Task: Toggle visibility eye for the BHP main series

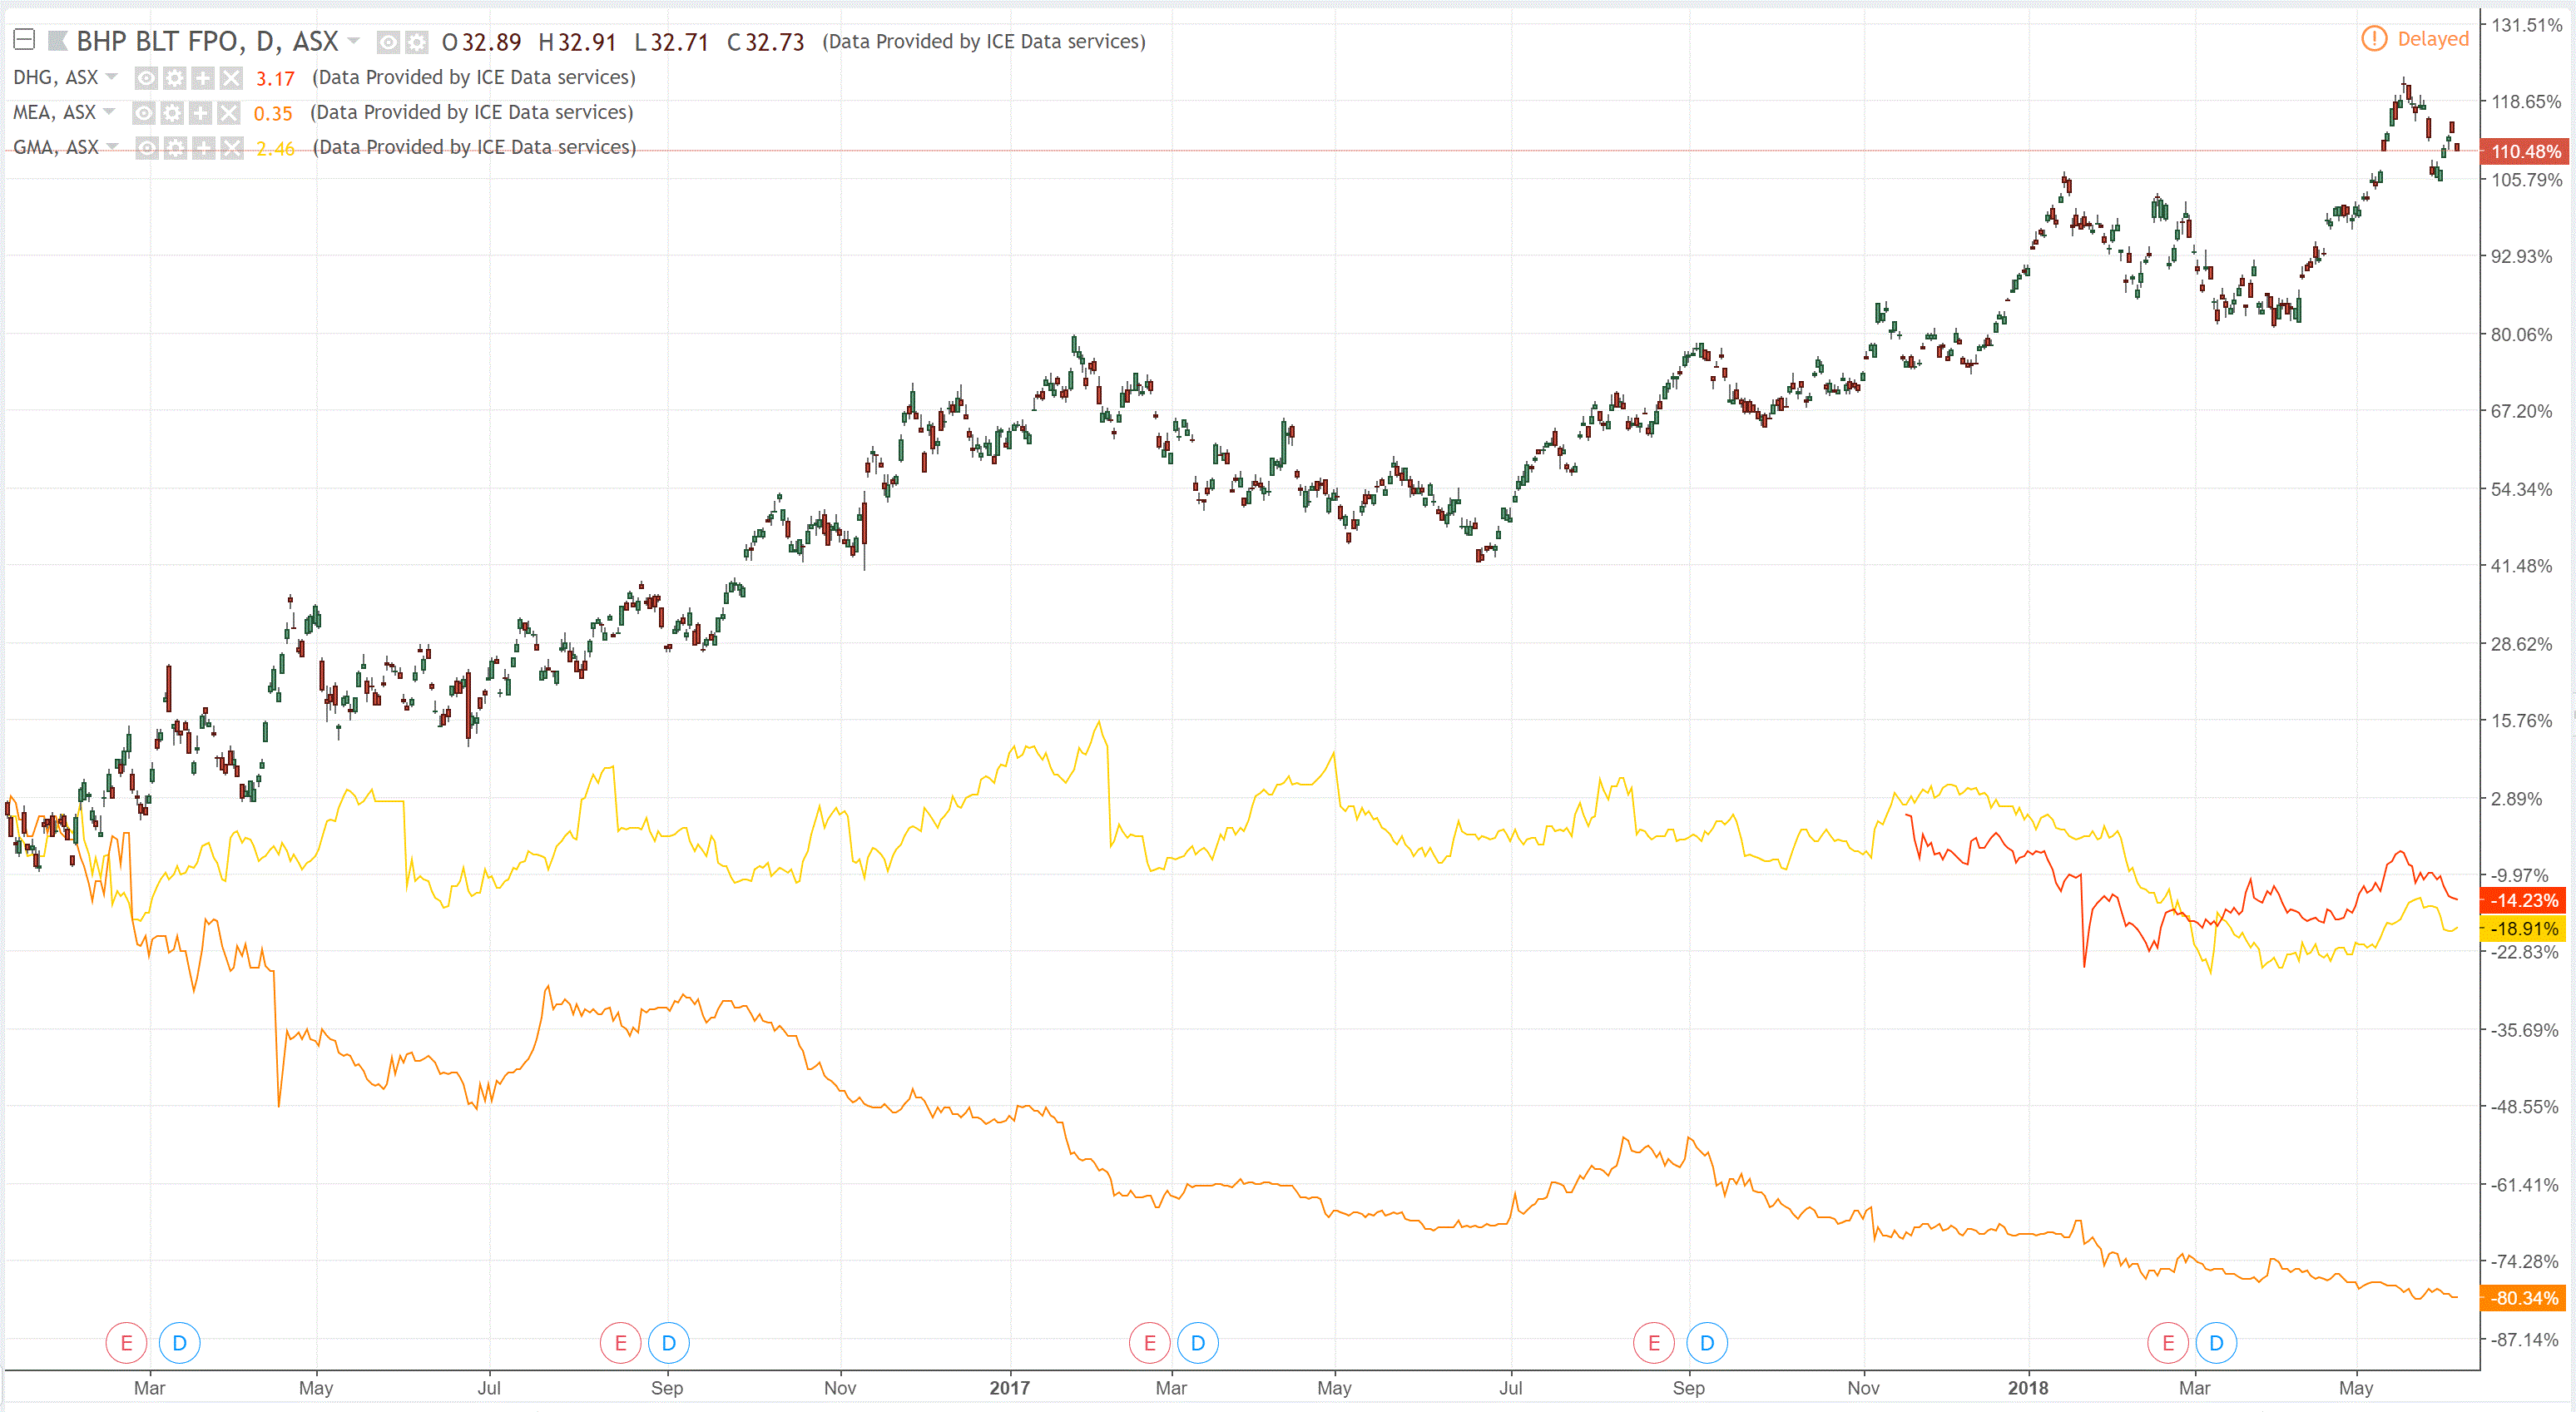Action: pyautogui.click(x=388, y=42)
